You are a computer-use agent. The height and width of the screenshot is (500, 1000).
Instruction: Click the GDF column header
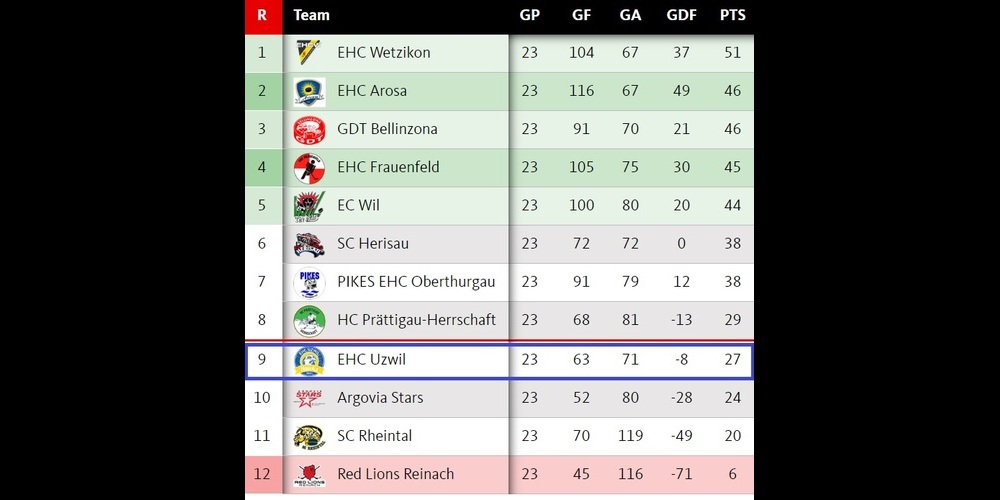click(x=681, y=15)
